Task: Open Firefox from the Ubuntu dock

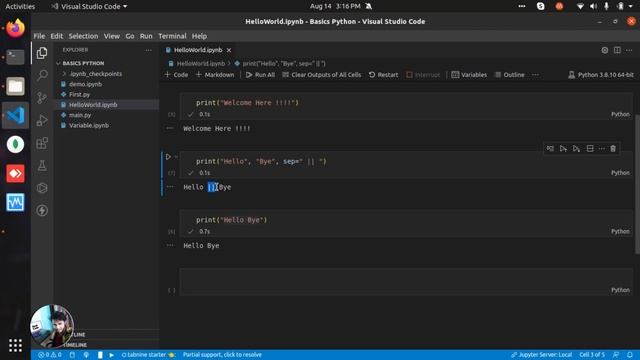Action: (x=16, y=28)
